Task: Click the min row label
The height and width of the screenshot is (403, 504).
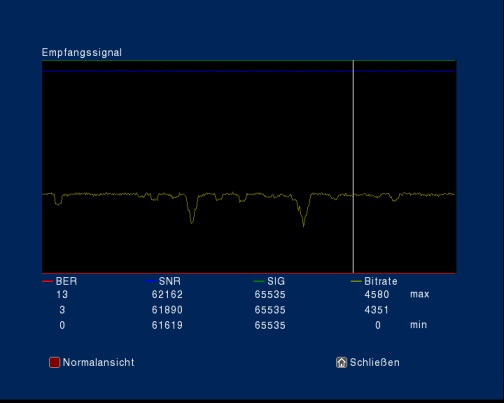Action: 418,325
